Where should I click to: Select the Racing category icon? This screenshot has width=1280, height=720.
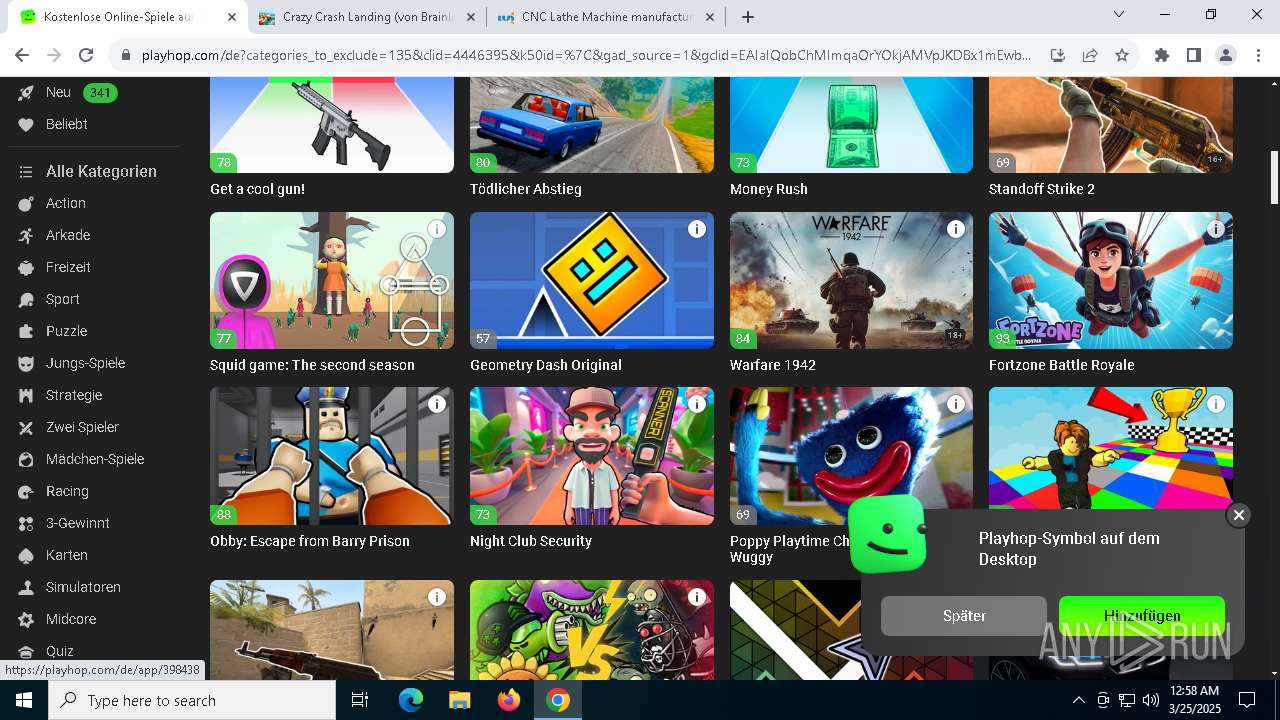pos(26,491)
